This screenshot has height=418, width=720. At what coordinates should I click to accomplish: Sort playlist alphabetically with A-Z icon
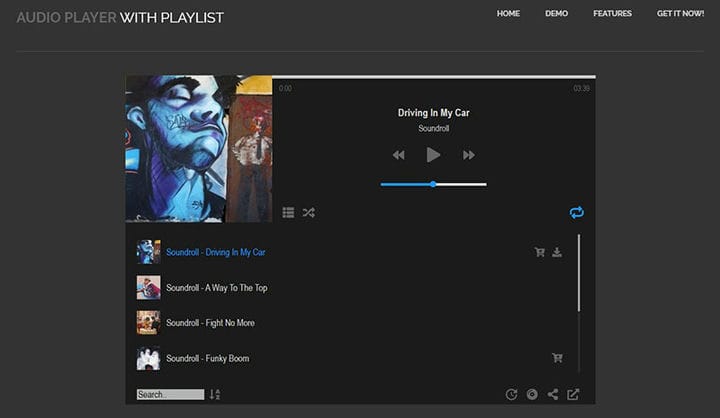[x=215, y=395]
